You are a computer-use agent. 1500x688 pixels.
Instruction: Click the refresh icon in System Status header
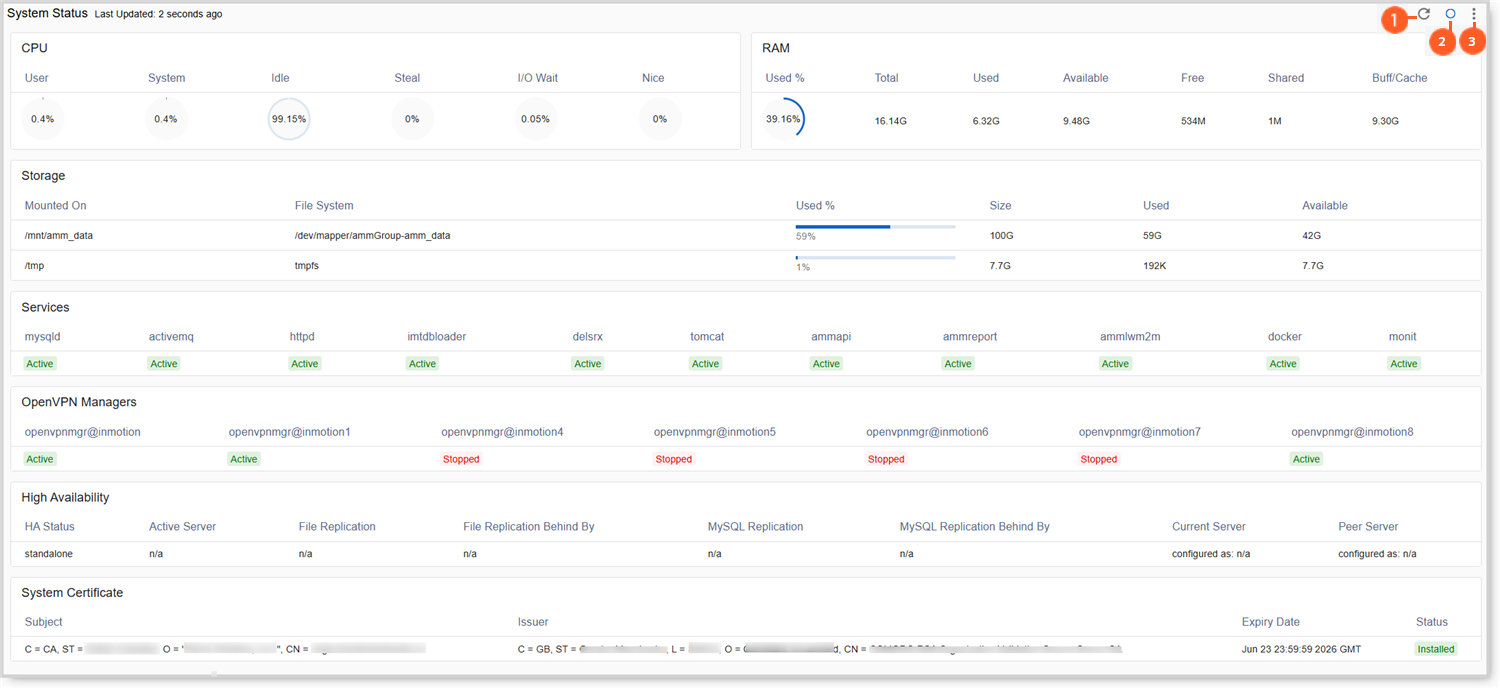(x=1424, y=14)
